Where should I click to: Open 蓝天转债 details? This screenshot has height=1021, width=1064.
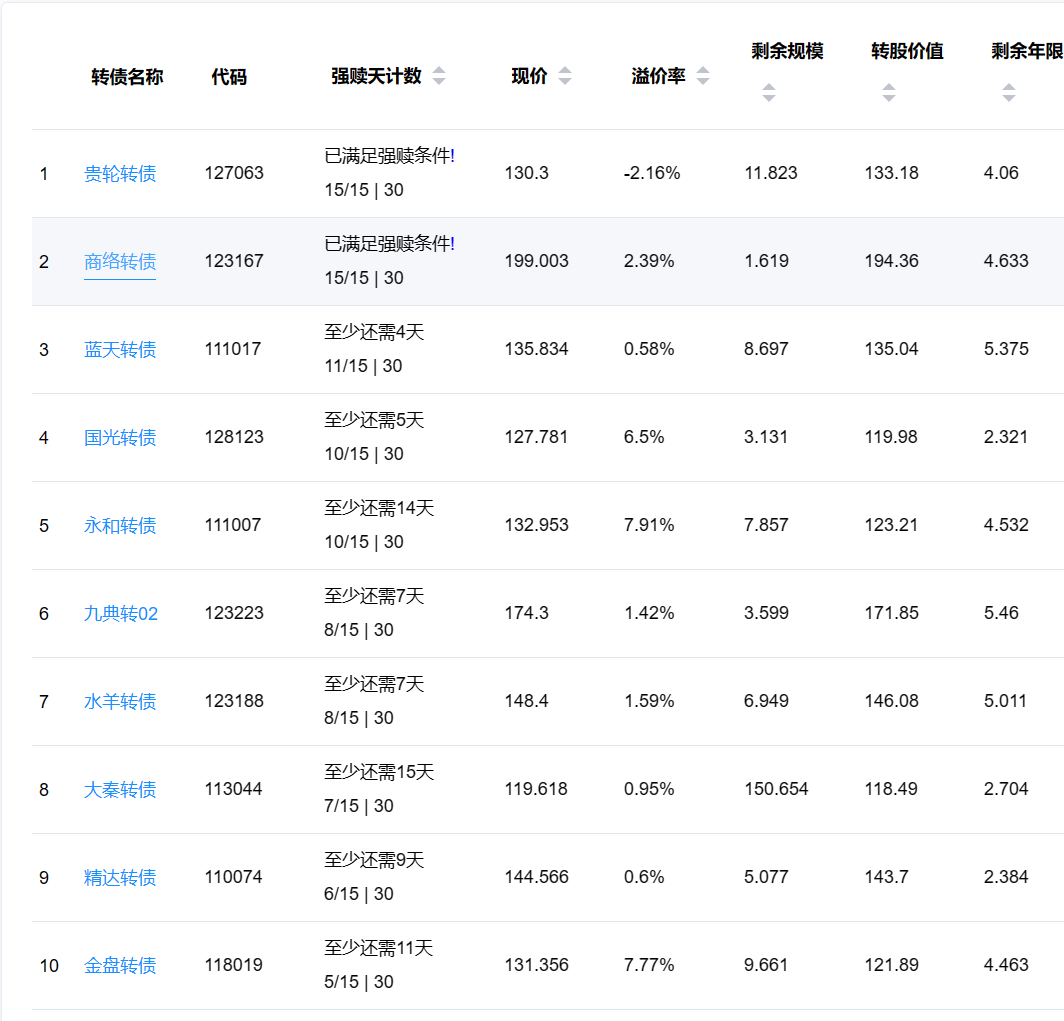[x=120, y=350]
